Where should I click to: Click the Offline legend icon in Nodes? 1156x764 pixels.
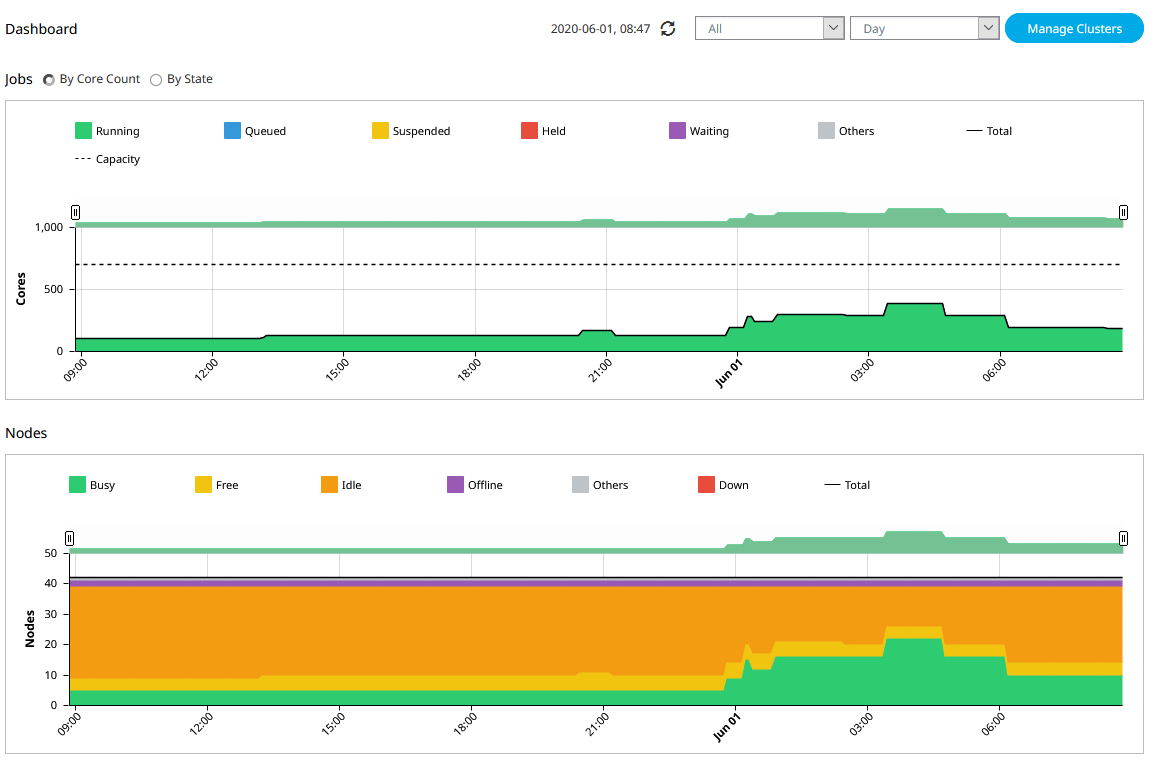tap(455, 485)
